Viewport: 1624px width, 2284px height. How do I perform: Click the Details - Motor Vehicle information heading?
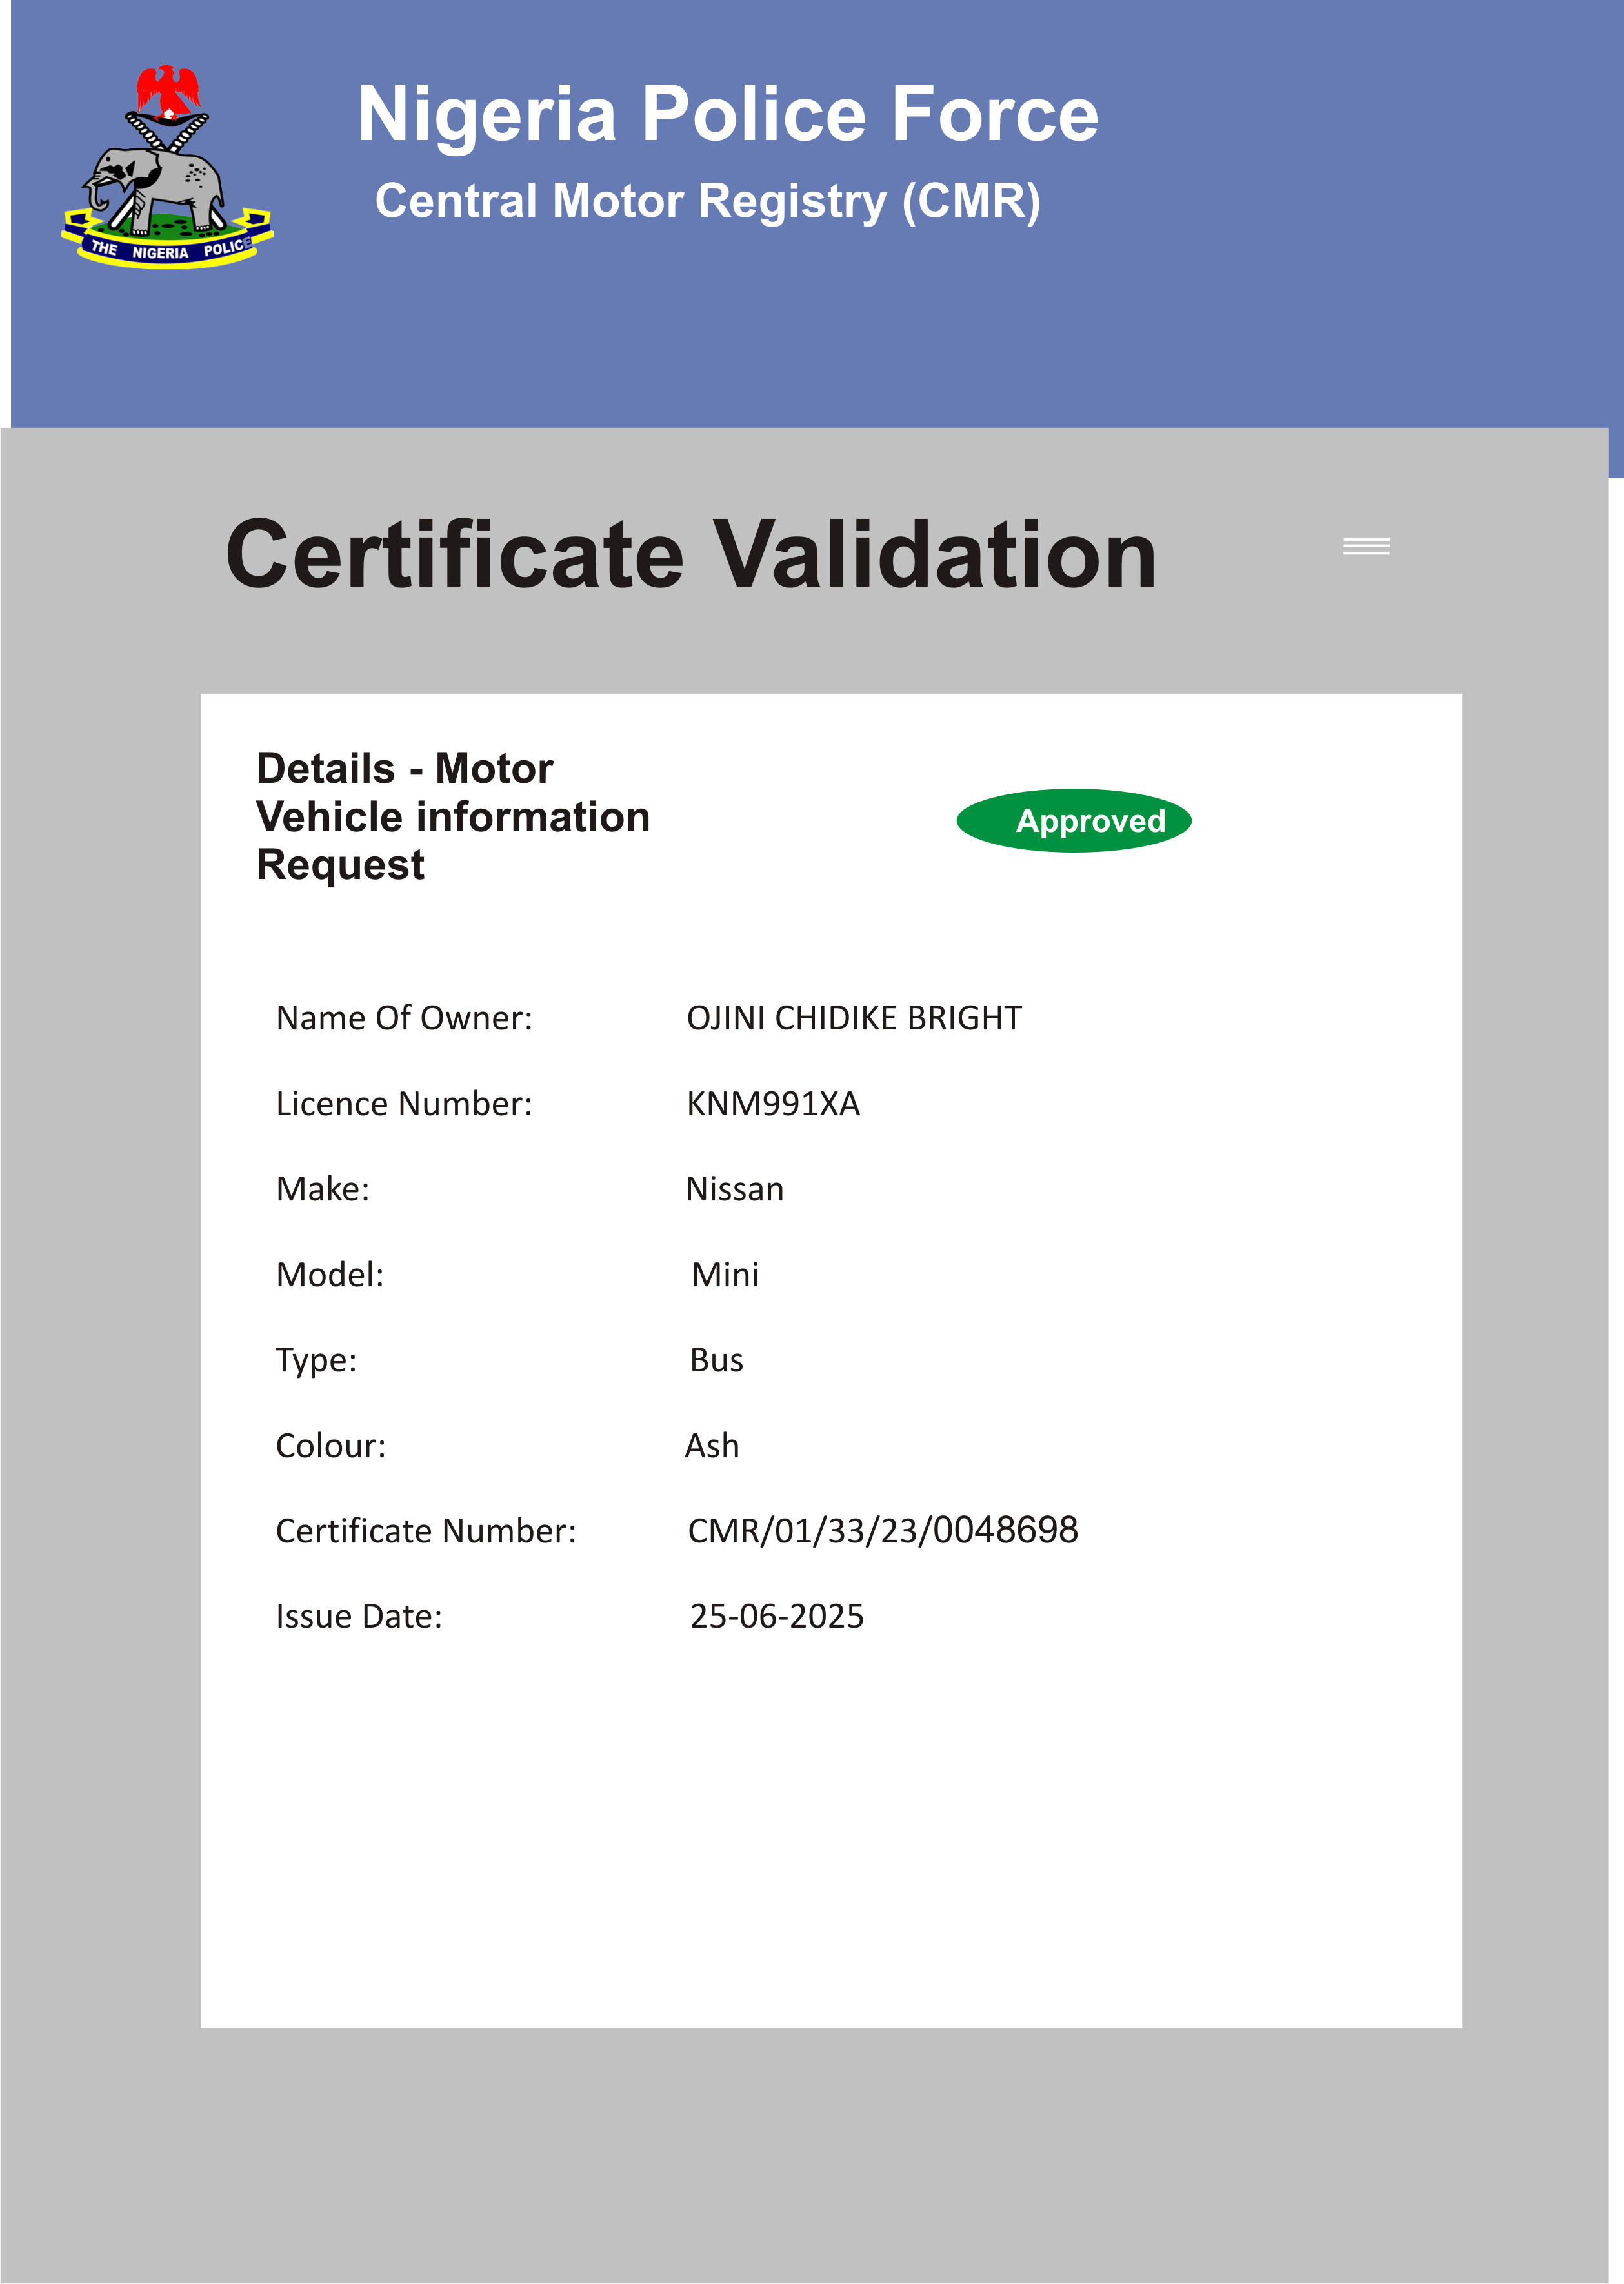tap(452, 816)
